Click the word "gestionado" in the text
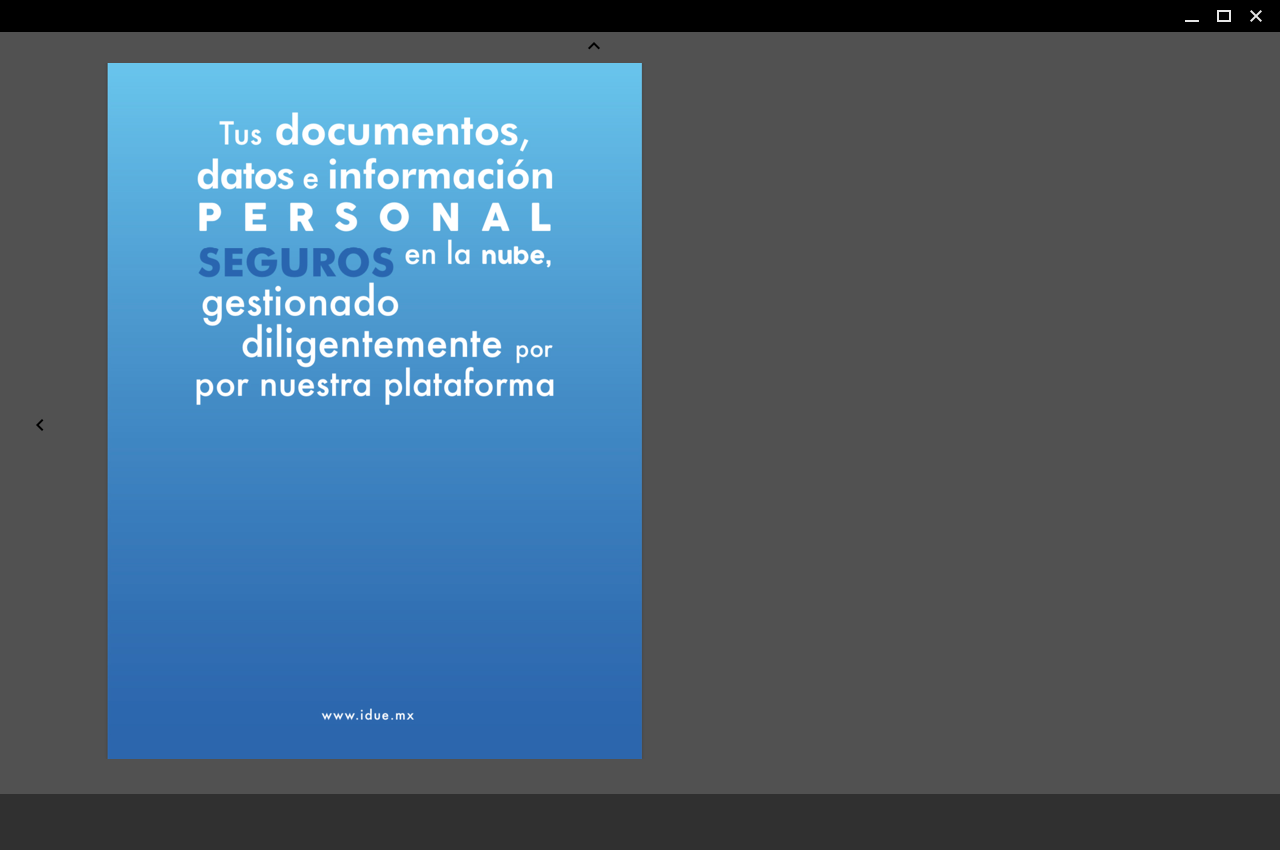The height and width of the screenshot is (850, 1280). (300, 302)
